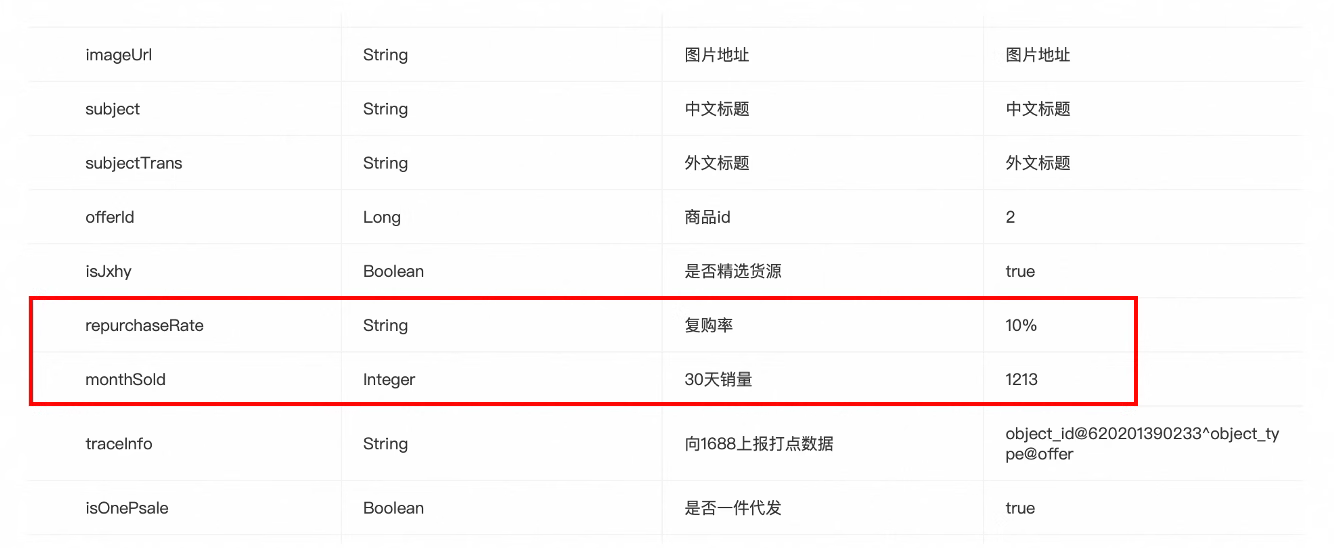The image size is (1334, 548).
Task: Select the subject field name cell
Action: pos(112,109)
